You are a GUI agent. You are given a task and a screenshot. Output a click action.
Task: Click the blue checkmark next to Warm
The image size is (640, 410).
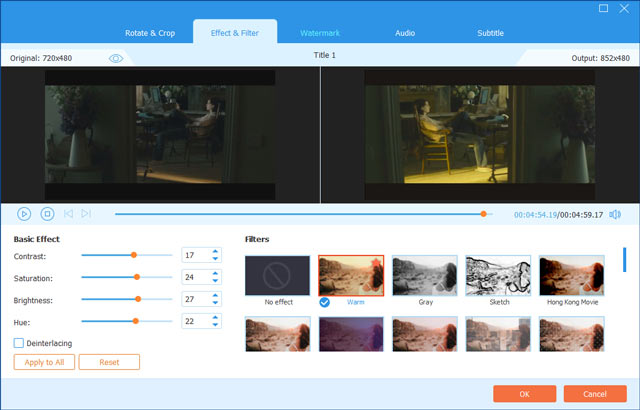[324, 302]
